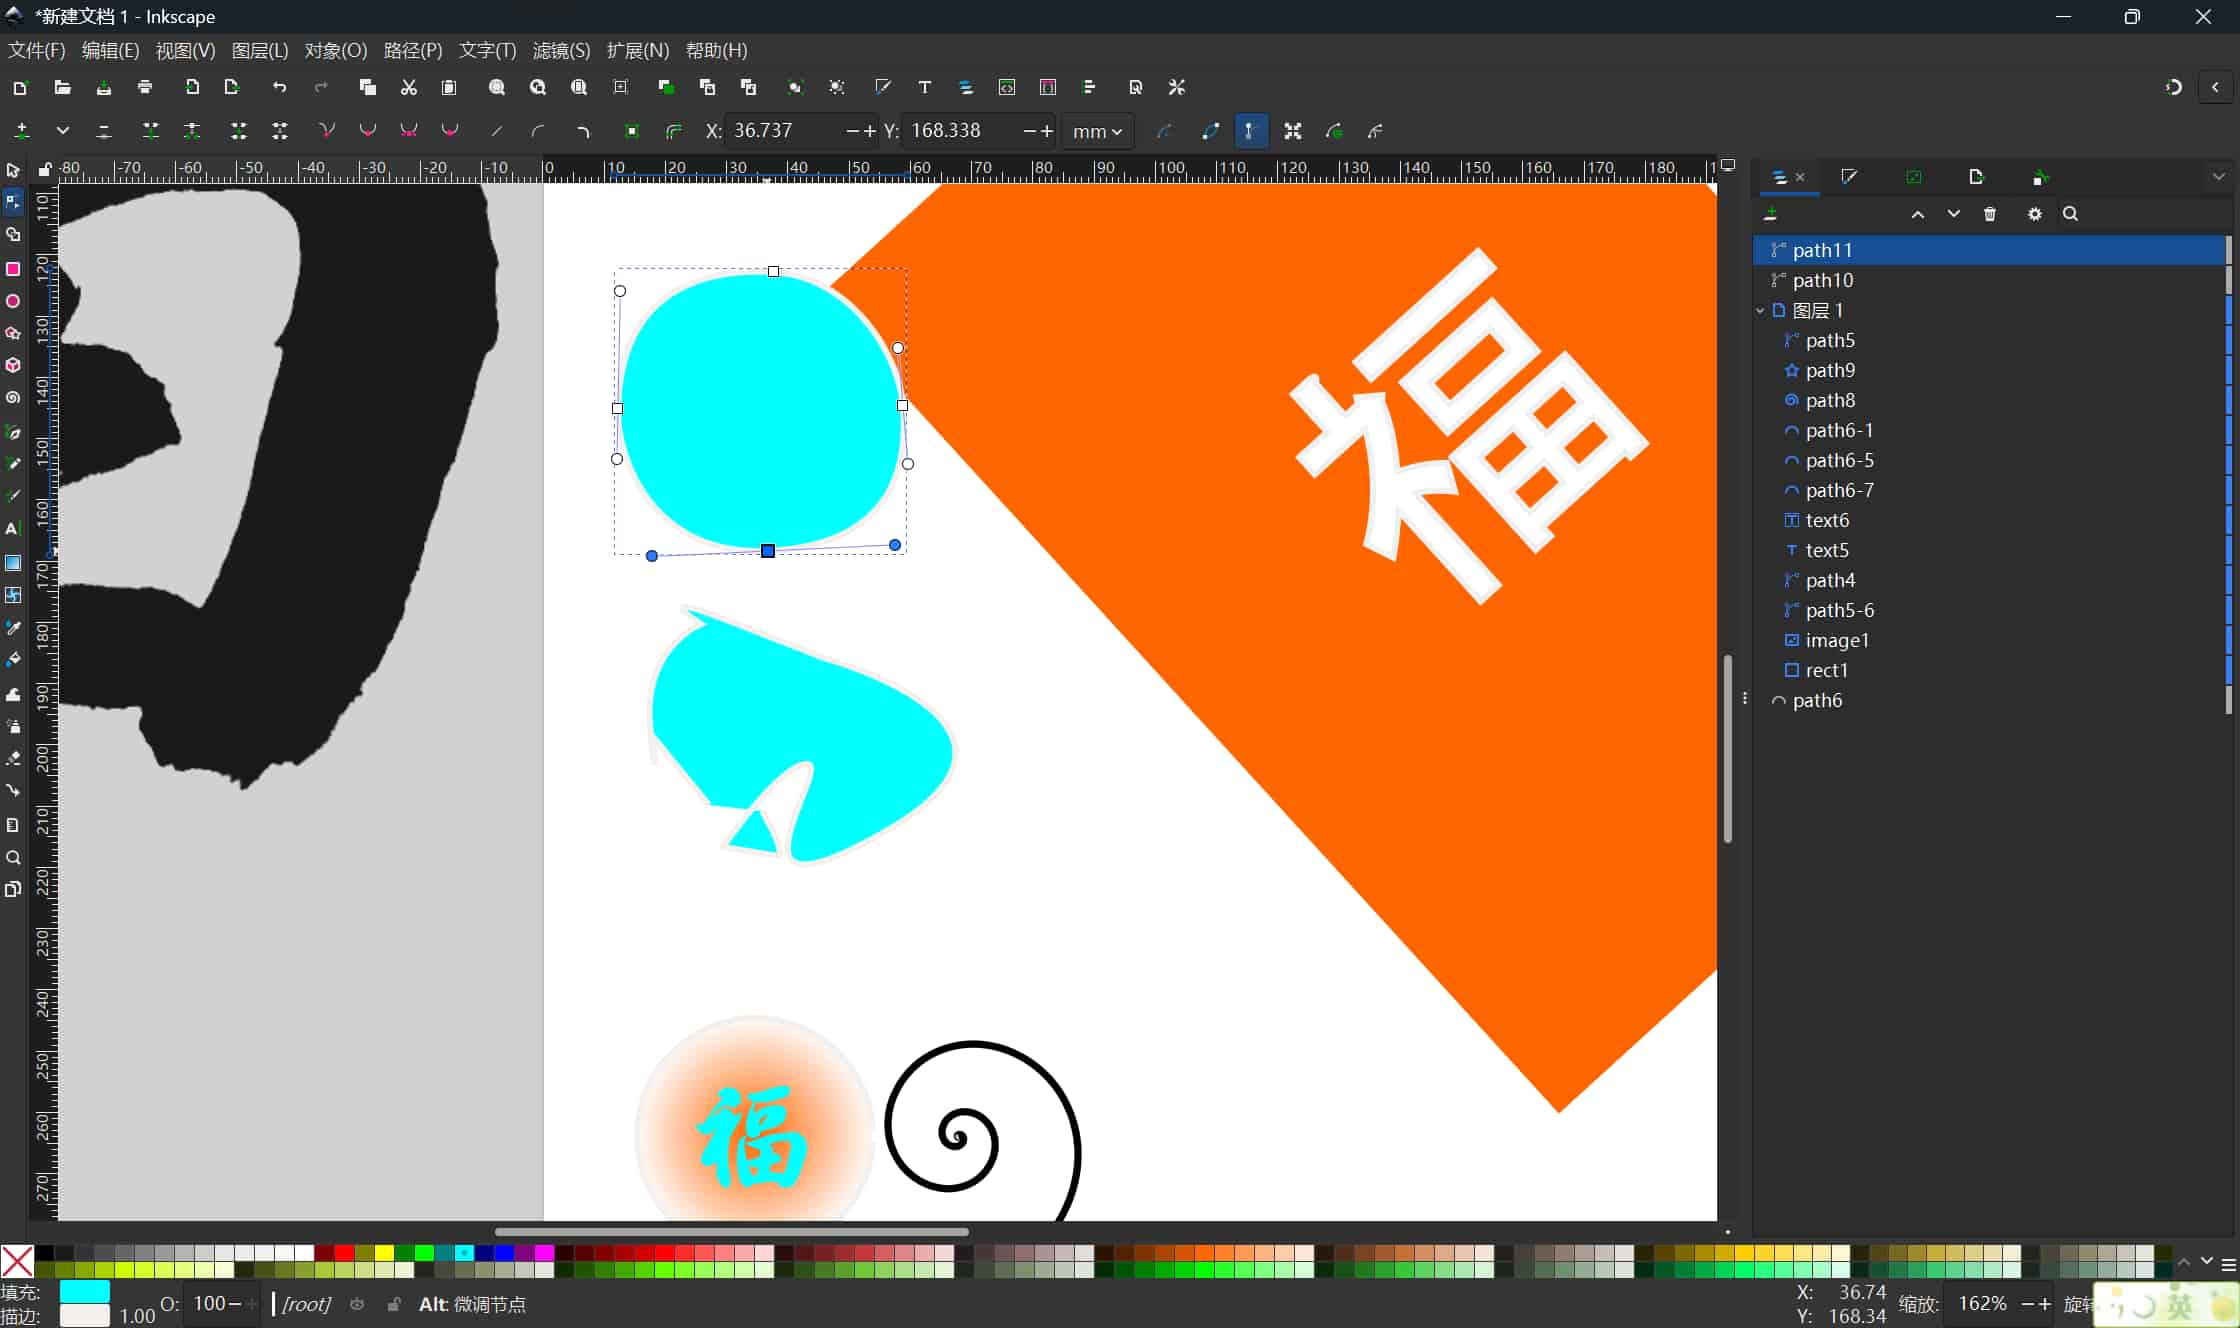Image resolution: width=2240 pixels, height=1328 pixels.
Task: Select the Zoom tool in toolbox
Action: point(13,858)
